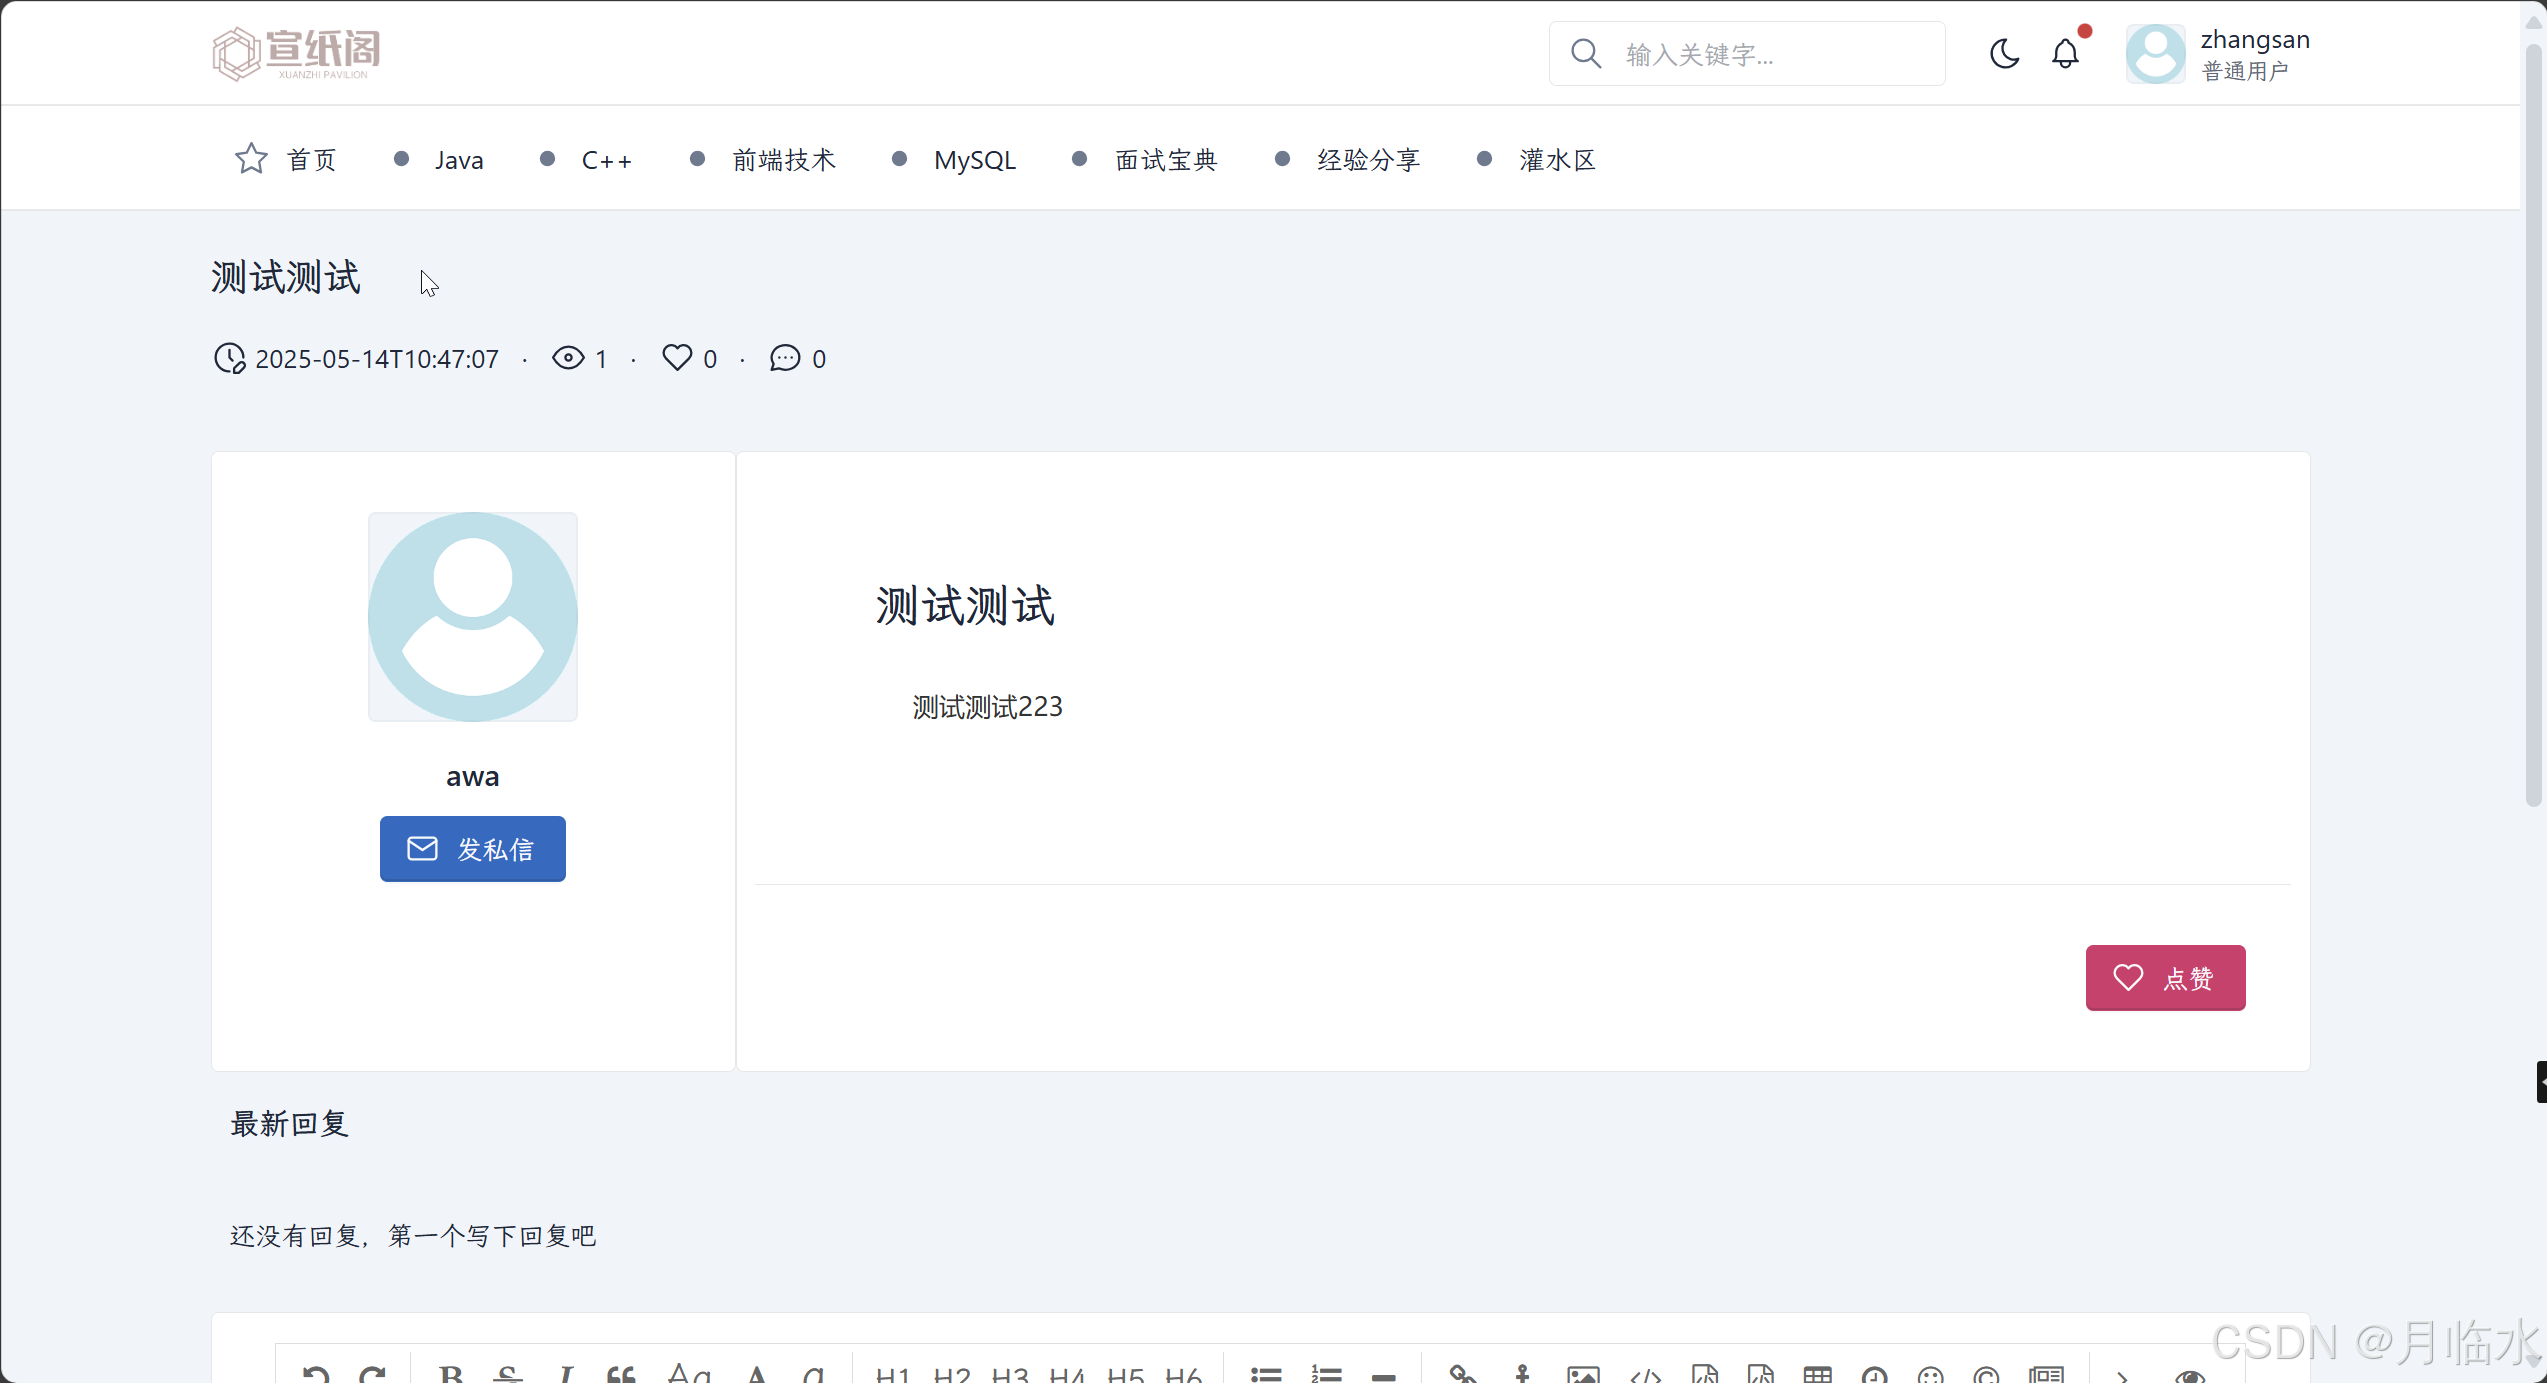
Task: Open the Java board tab
Action: click(458, 160)
